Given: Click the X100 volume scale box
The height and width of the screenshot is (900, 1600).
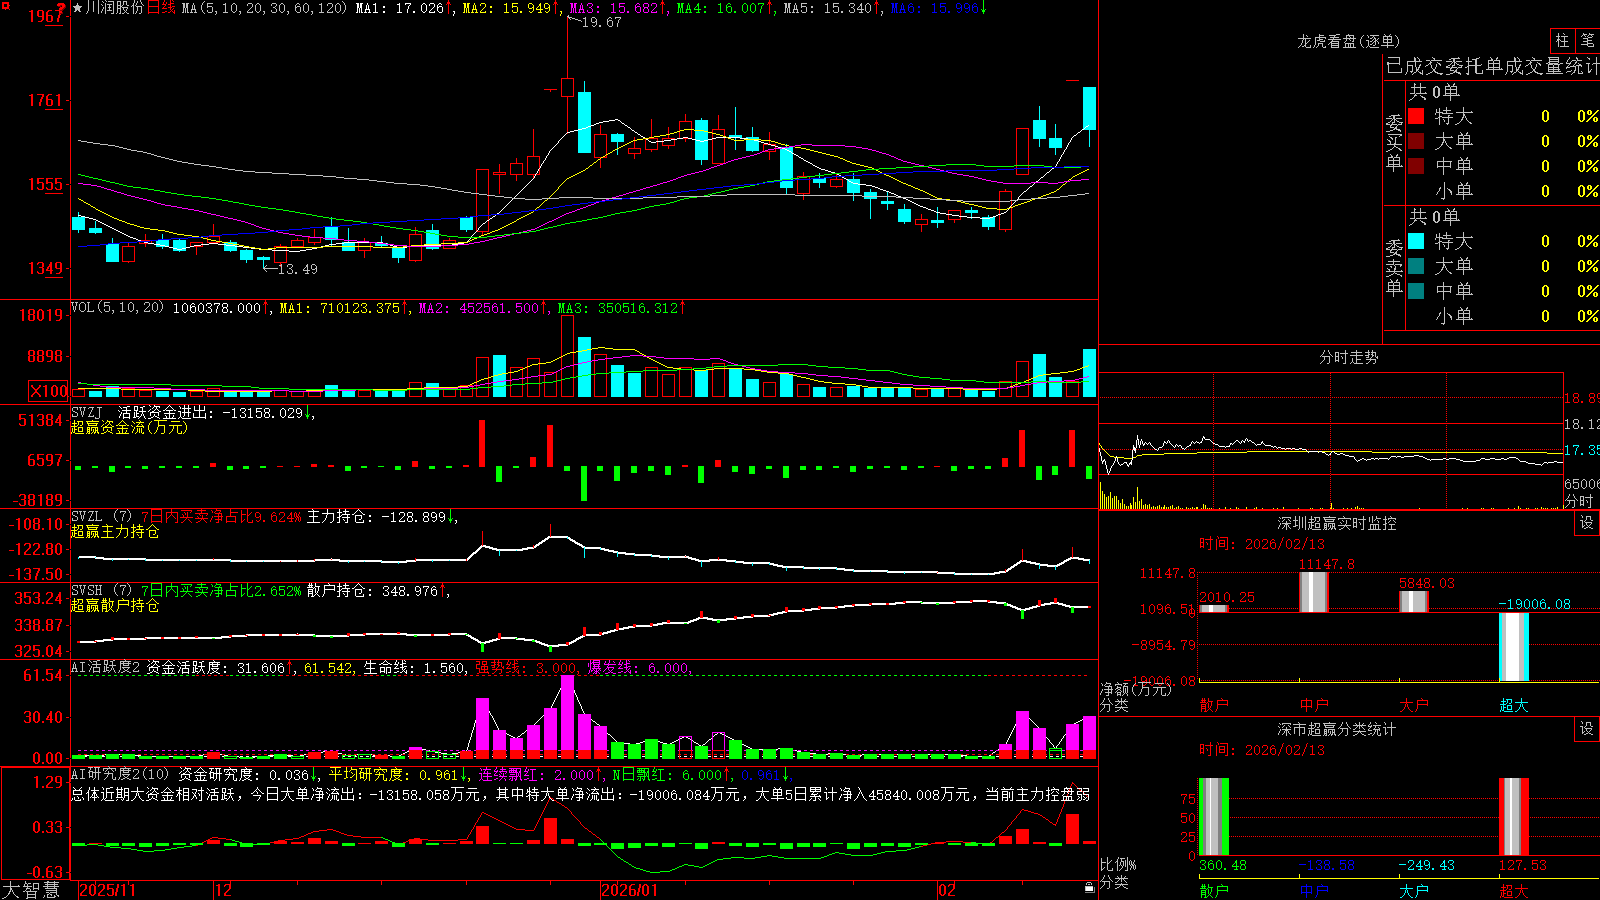Looking at the screenshot, I should coord(49,391).
